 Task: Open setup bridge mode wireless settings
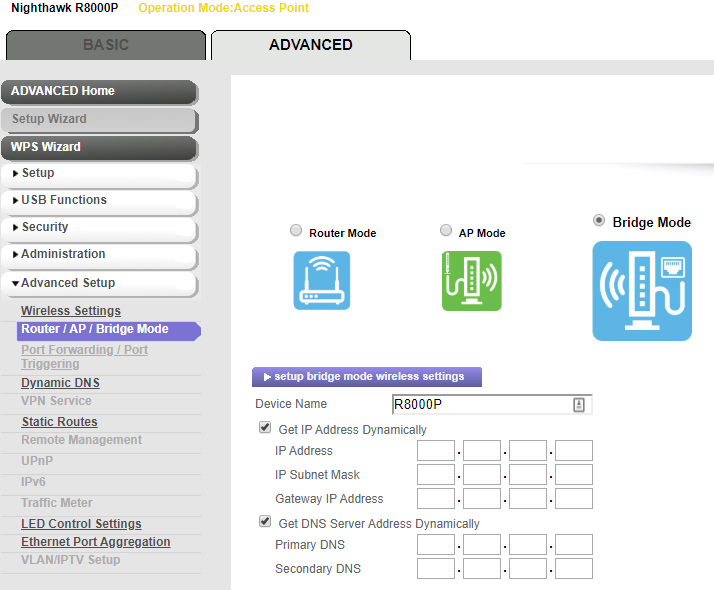[367, 377]
